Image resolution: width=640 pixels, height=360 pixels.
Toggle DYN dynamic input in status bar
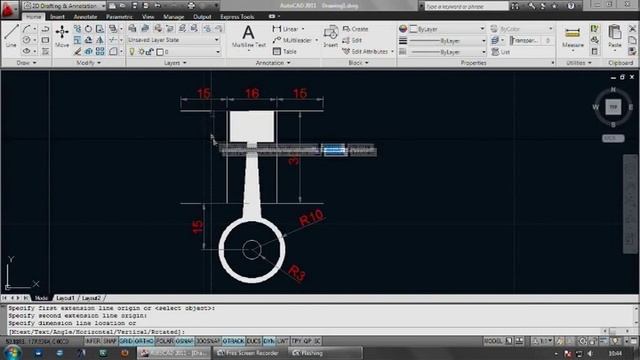click(x=269, y=341)
